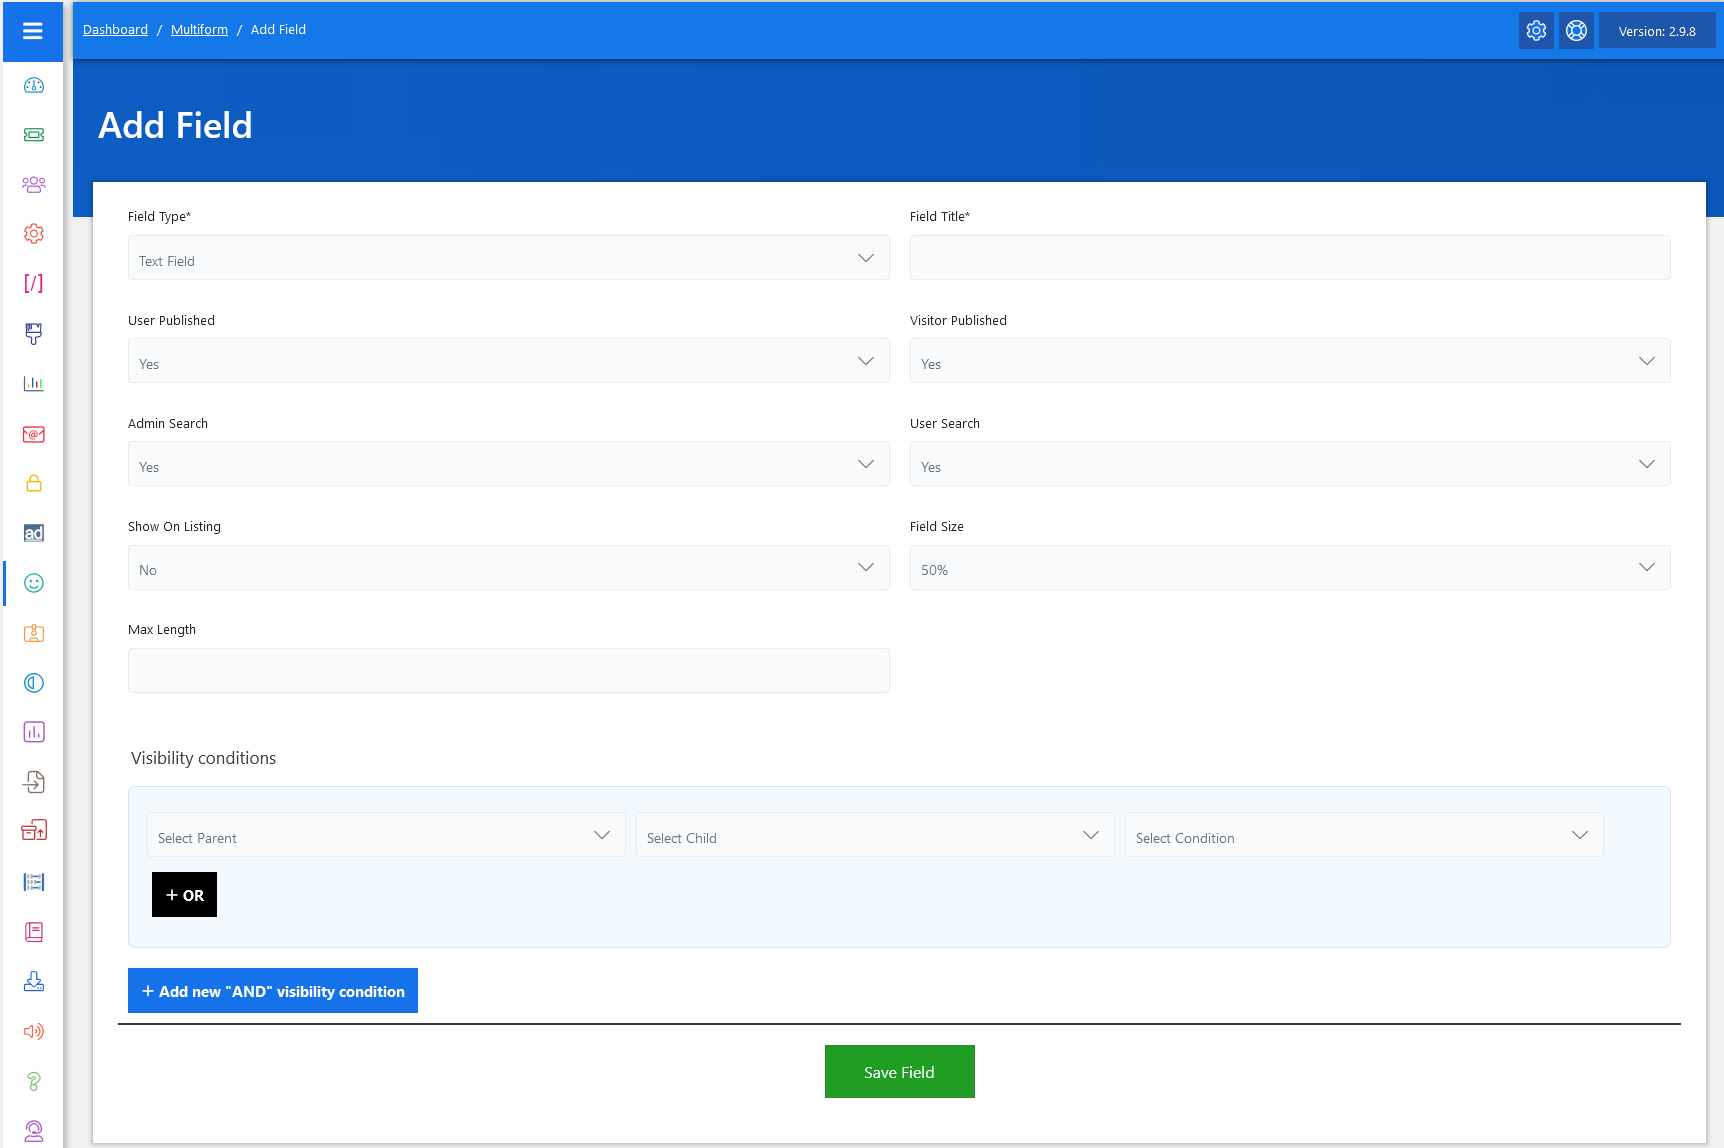The height and width of the screenshot is (1148, 1724).
Task: Open the megaphone announcements icon
Action: (x=34, y=1031)
